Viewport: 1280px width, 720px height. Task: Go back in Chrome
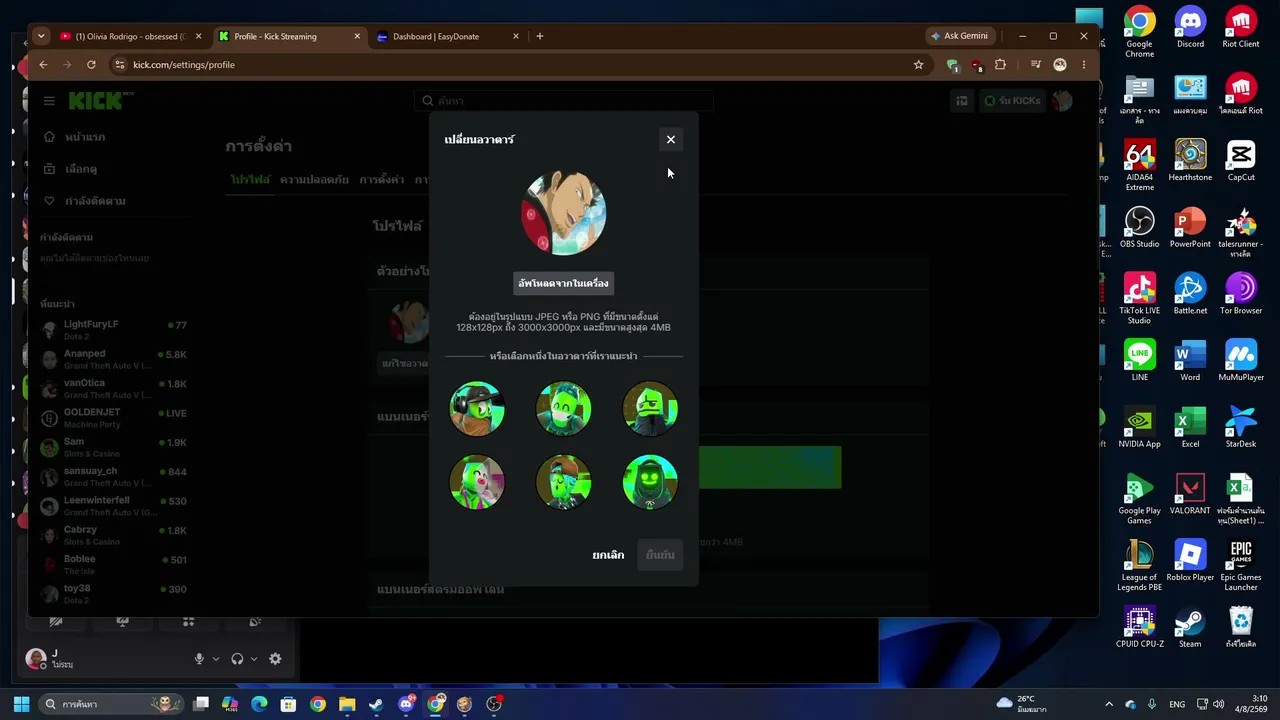(x=43, y=65)
